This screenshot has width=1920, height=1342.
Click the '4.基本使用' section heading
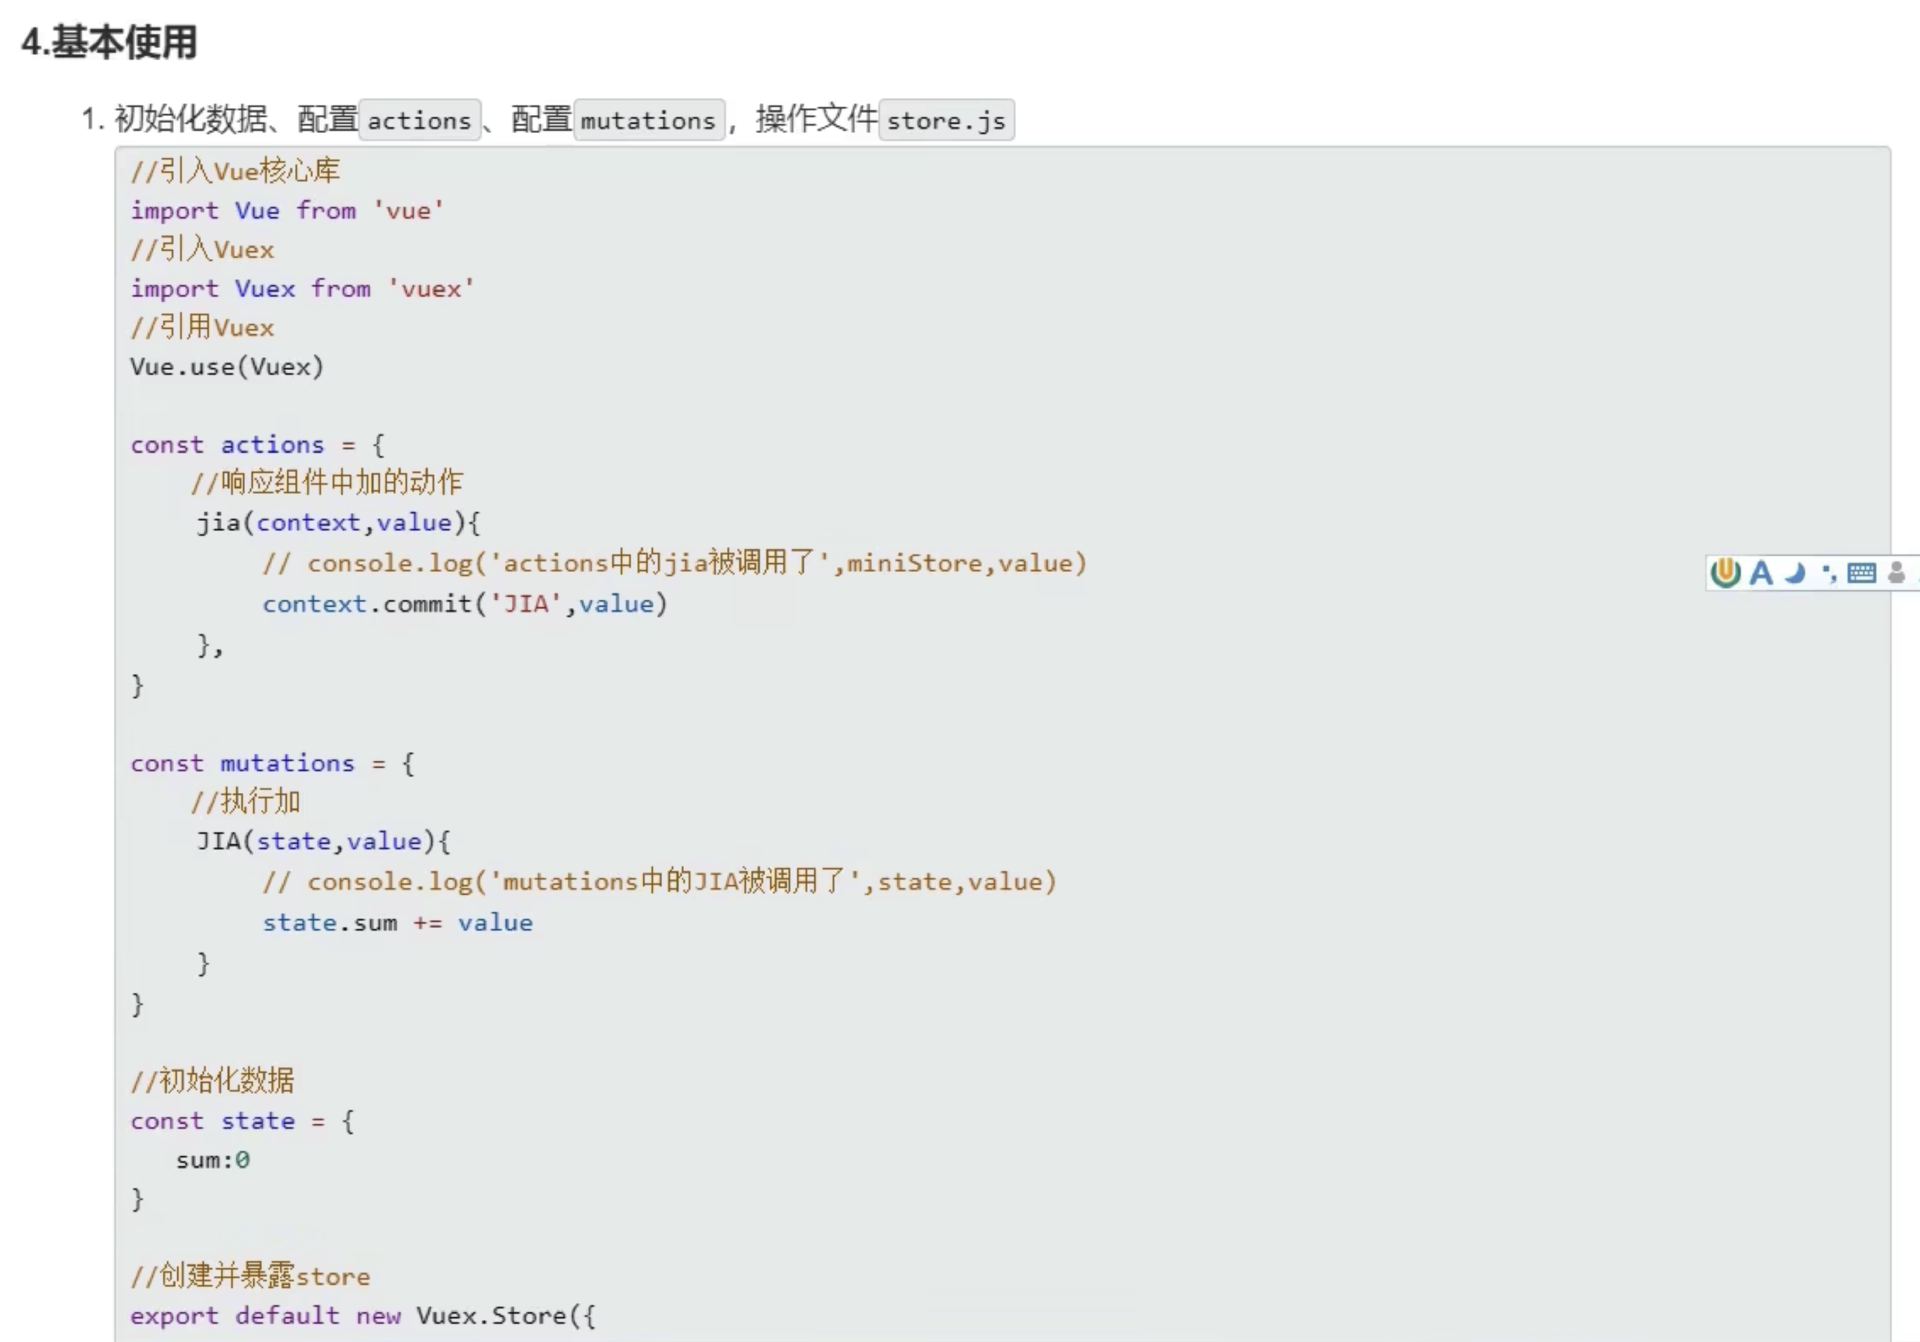[109, 42]
